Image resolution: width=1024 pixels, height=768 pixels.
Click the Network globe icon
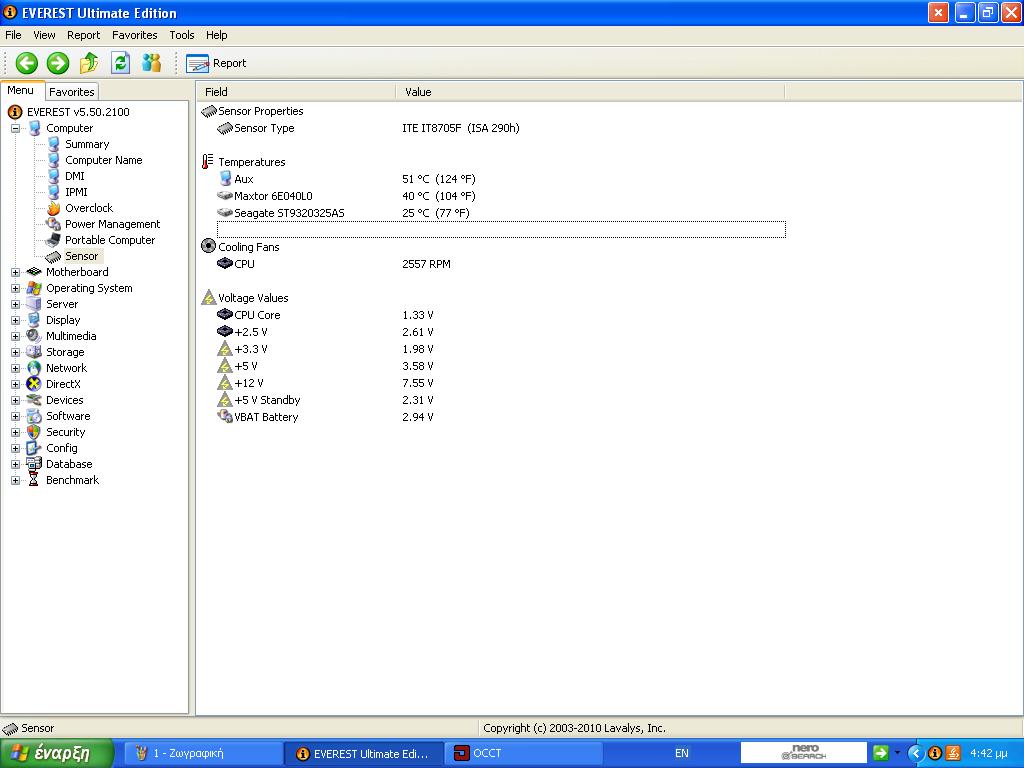click(x=34, y=368)
